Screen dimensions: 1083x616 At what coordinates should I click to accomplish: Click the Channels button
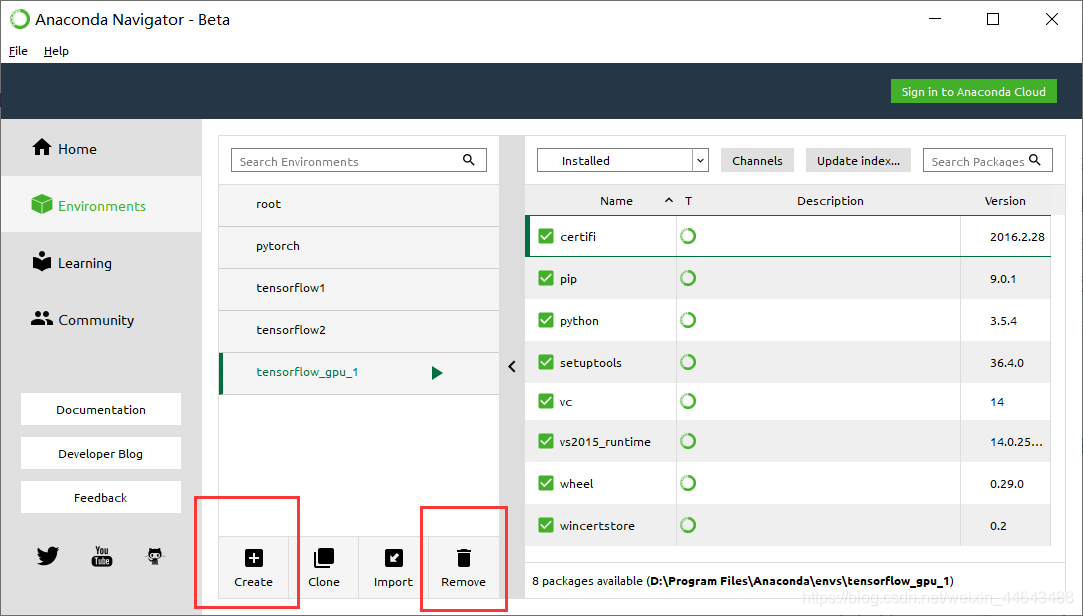[757, 160]
